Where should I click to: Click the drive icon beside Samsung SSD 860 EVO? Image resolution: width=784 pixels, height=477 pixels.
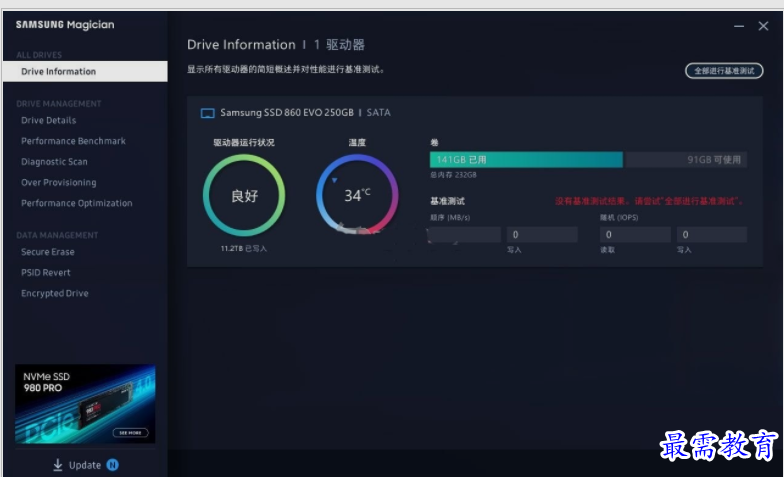208,113
